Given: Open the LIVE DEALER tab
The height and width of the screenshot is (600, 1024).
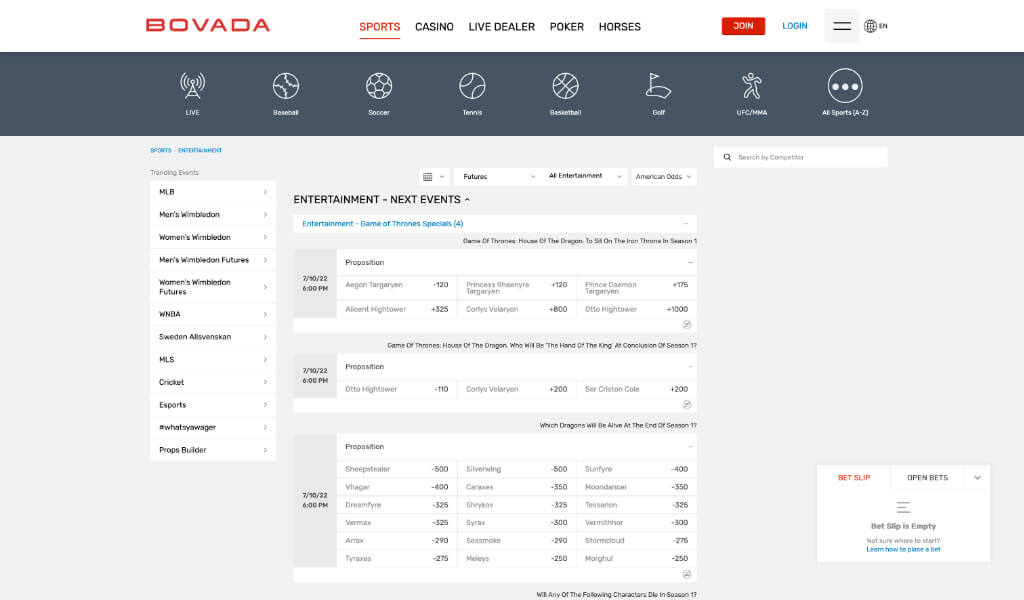Looking at the screenshot, I should click(x=502, y=27).
